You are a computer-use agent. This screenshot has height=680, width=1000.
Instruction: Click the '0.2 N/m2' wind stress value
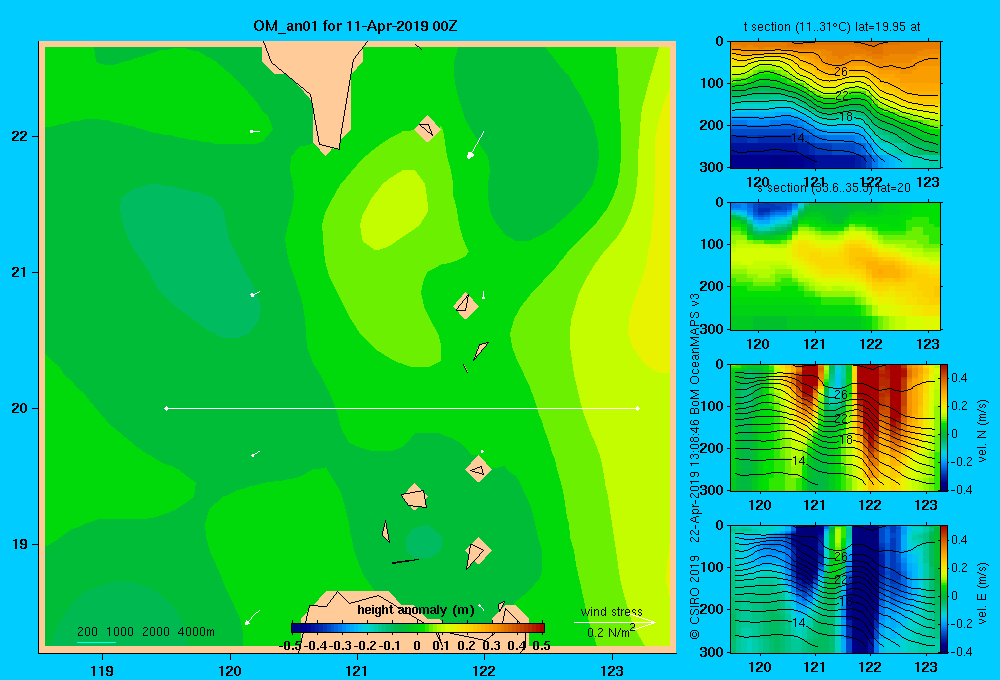click(x=611, y=632)
